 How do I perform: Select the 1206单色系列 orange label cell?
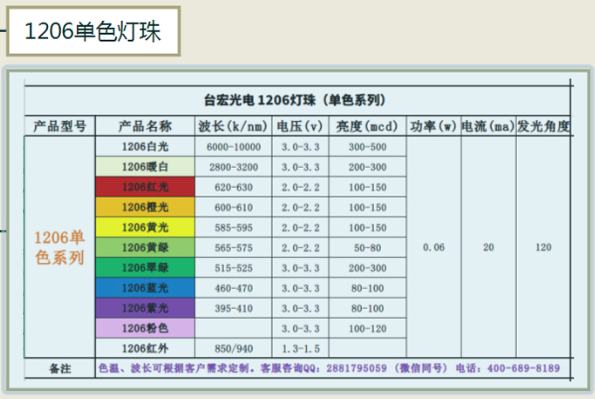point(60,247)
